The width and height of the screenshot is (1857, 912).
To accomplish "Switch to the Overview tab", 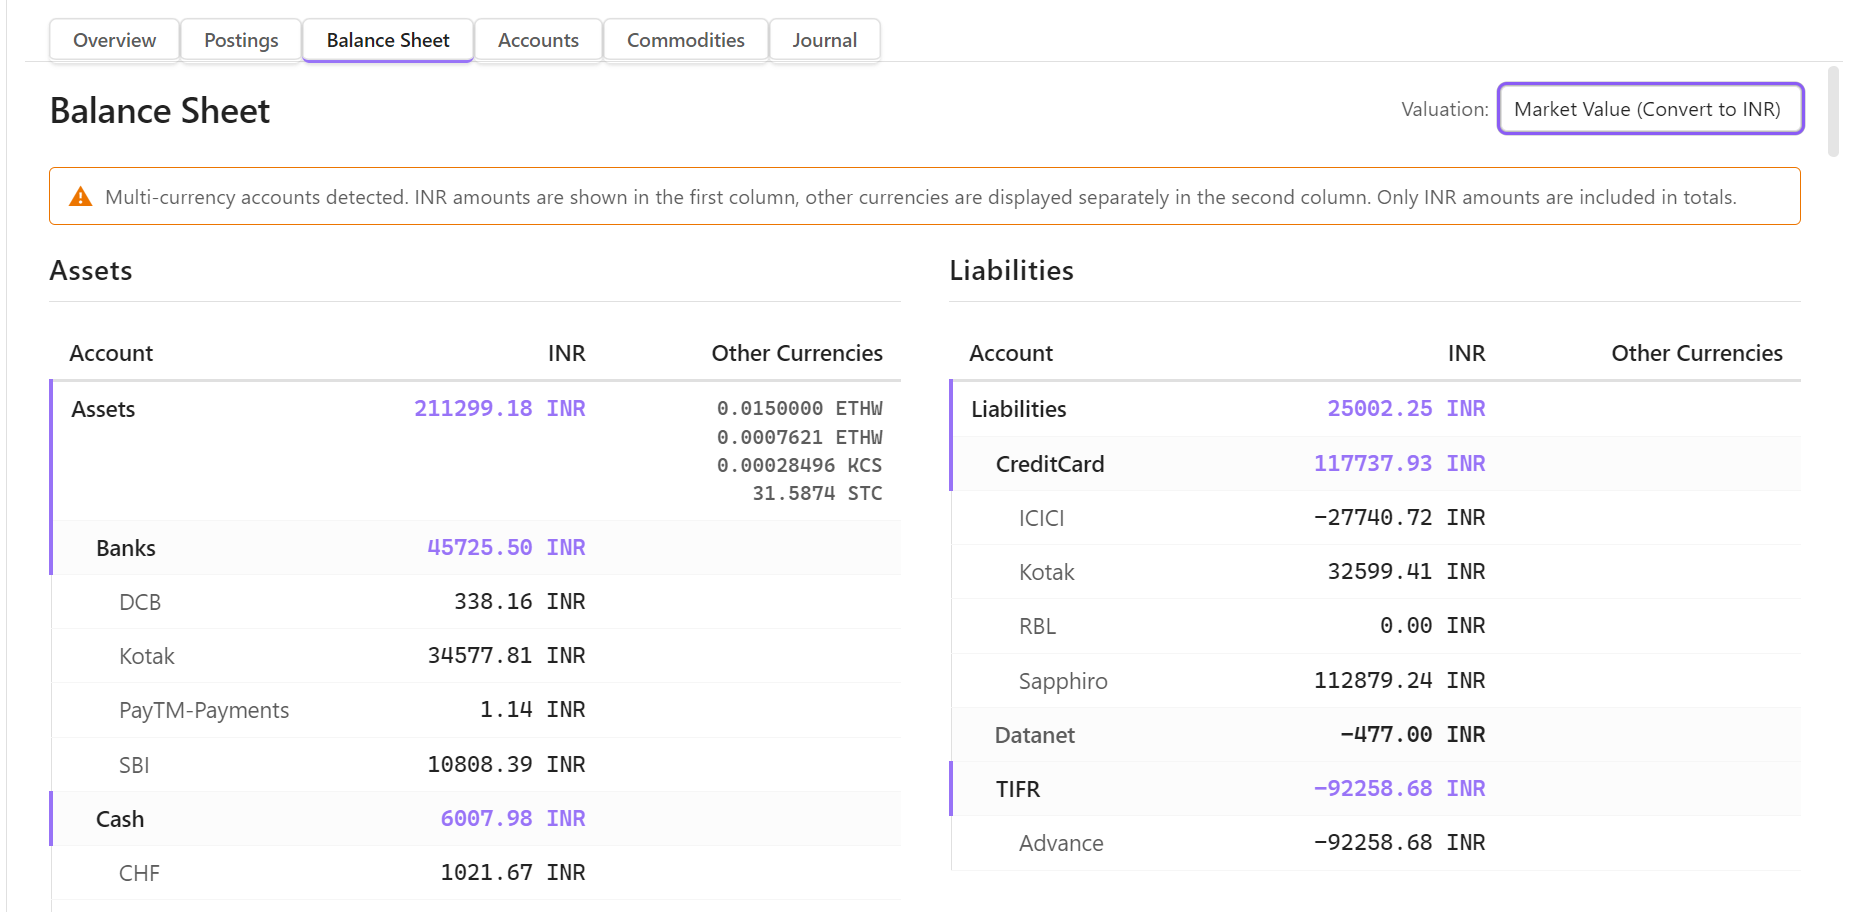I will [114, 40].
